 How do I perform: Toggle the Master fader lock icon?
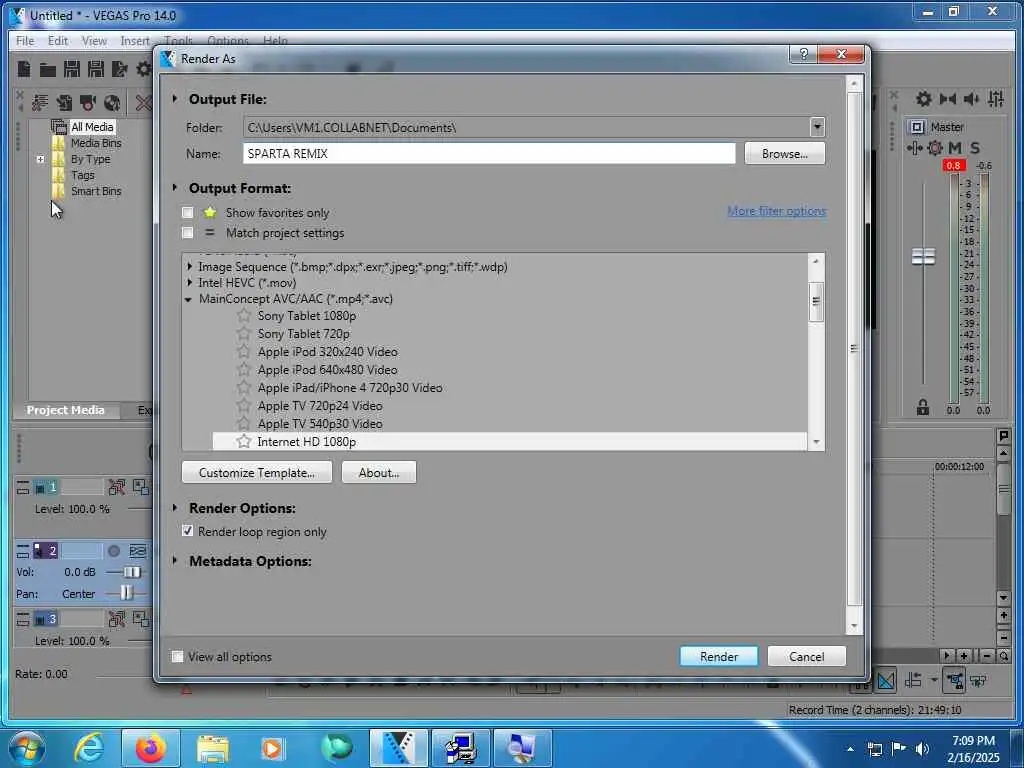pyautogui.click(x=922, y=408)
